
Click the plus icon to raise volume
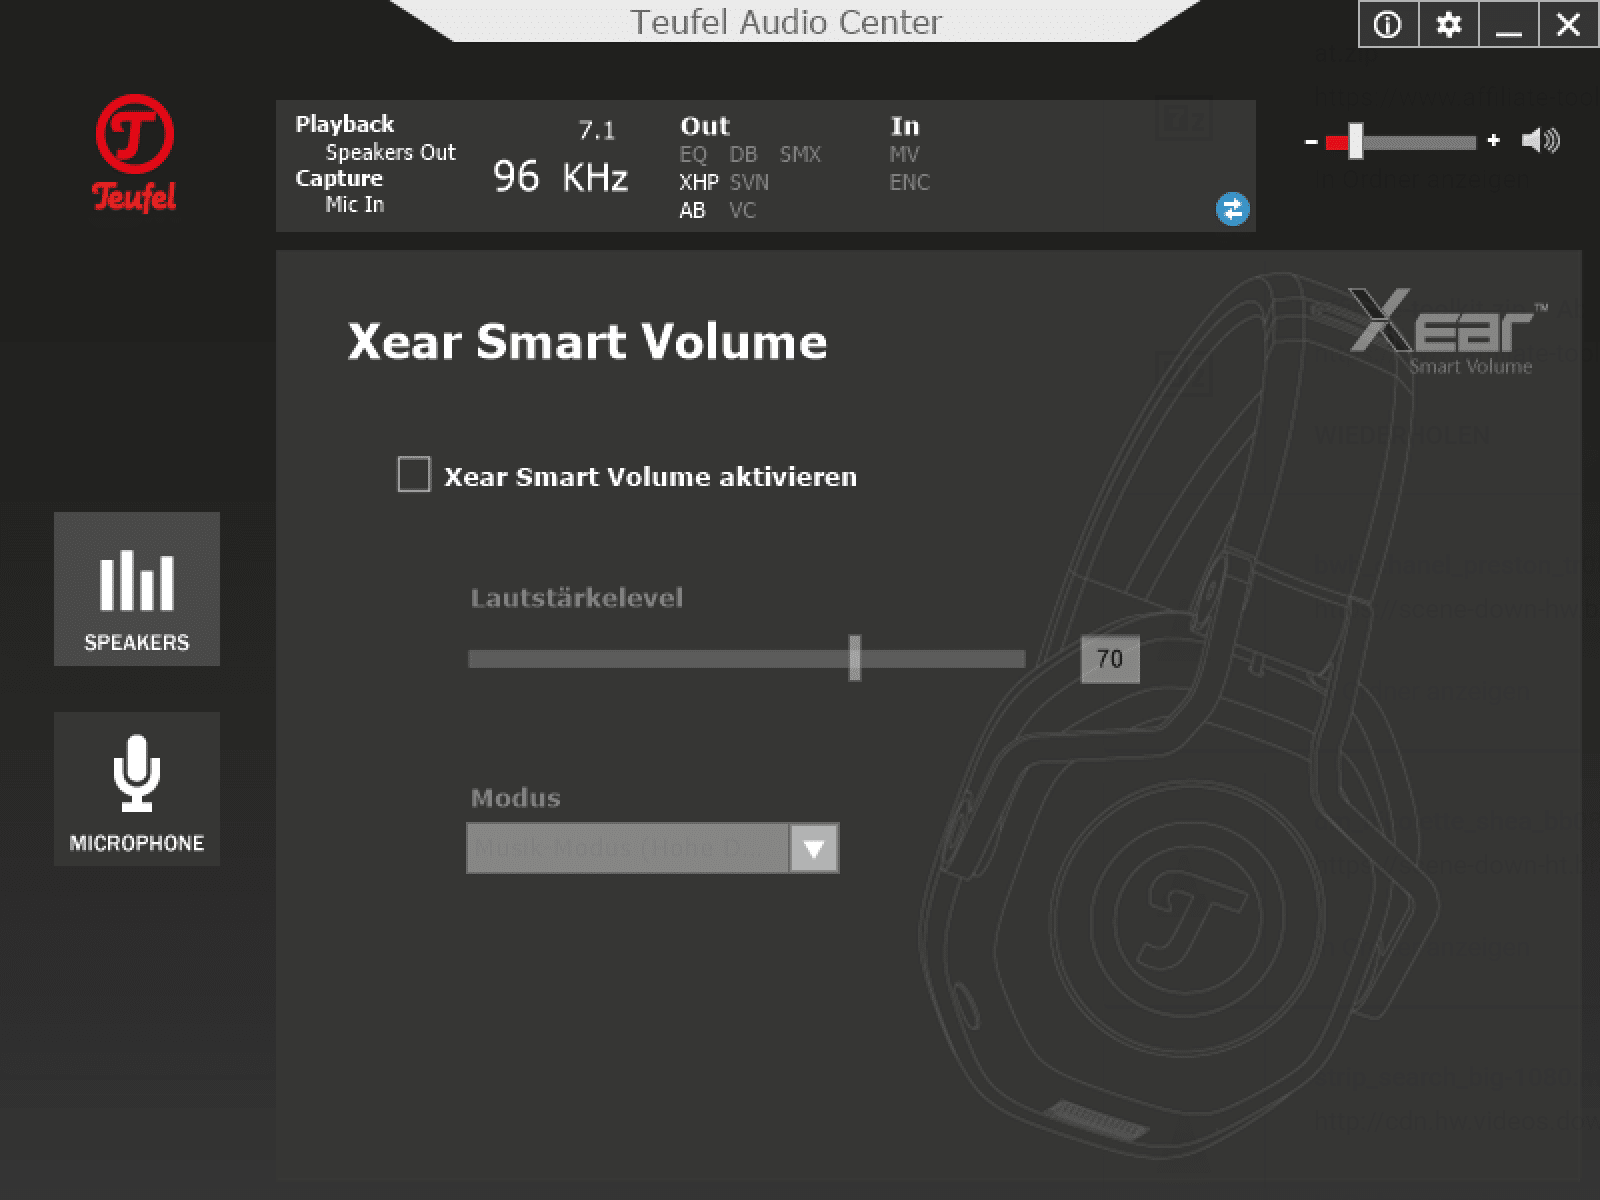(1493, 141)
